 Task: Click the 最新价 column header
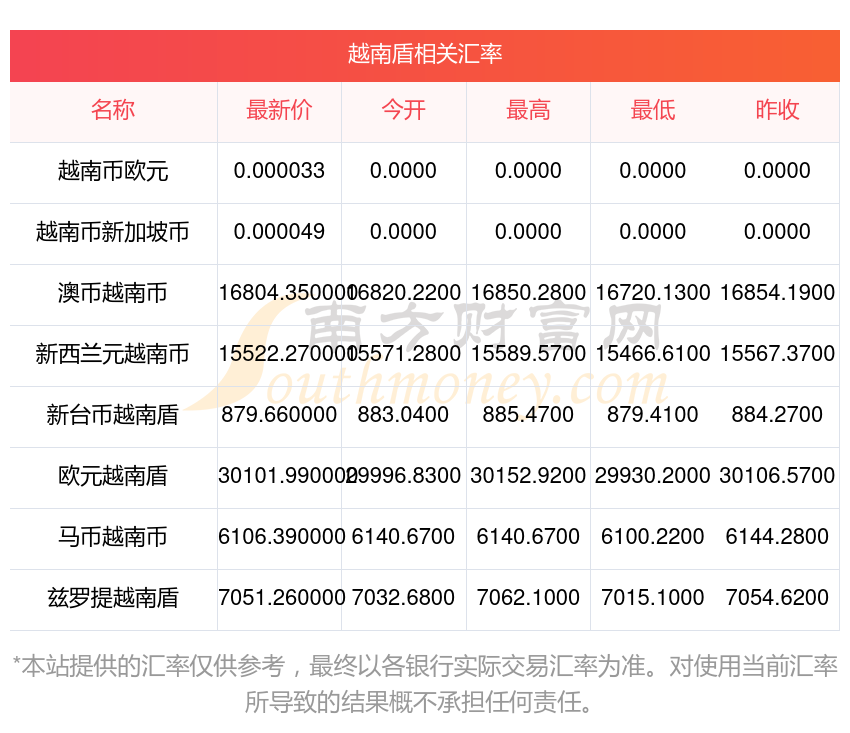[x=279, y=110]
